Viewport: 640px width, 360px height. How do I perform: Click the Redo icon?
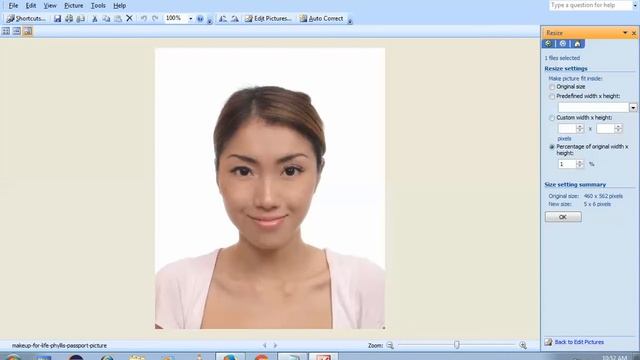[x=155, y=18]
